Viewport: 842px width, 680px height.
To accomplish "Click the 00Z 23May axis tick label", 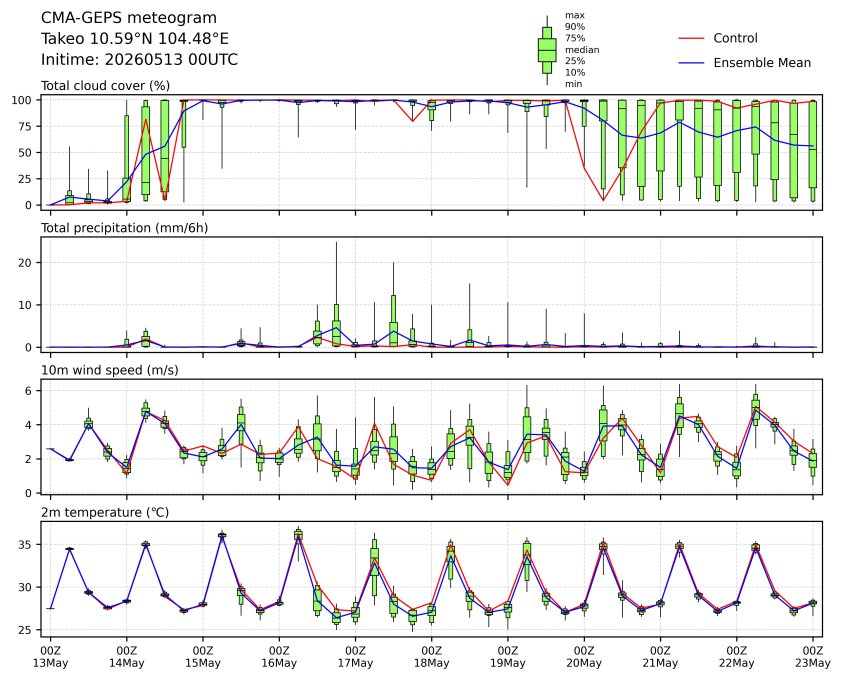I will point(812,657).
